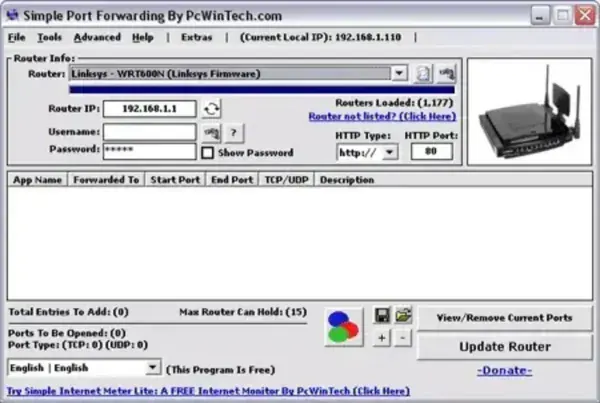The width and height of the screenshot is (600, 403).
Task: Click the Max Router Can Hold: (15) text
Action: [243, 312]
